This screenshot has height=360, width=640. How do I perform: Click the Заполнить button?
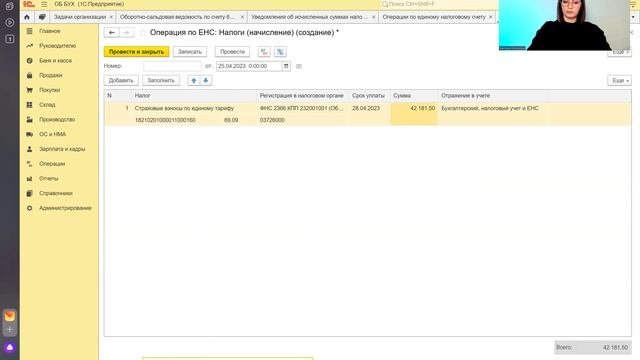click(161, 80)
